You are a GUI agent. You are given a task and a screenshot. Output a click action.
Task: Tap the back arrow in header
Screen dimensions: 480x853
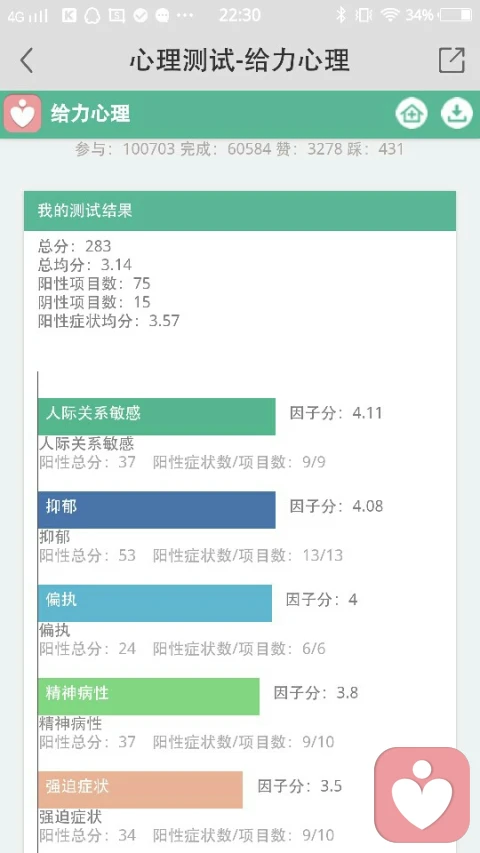point(27,60)
